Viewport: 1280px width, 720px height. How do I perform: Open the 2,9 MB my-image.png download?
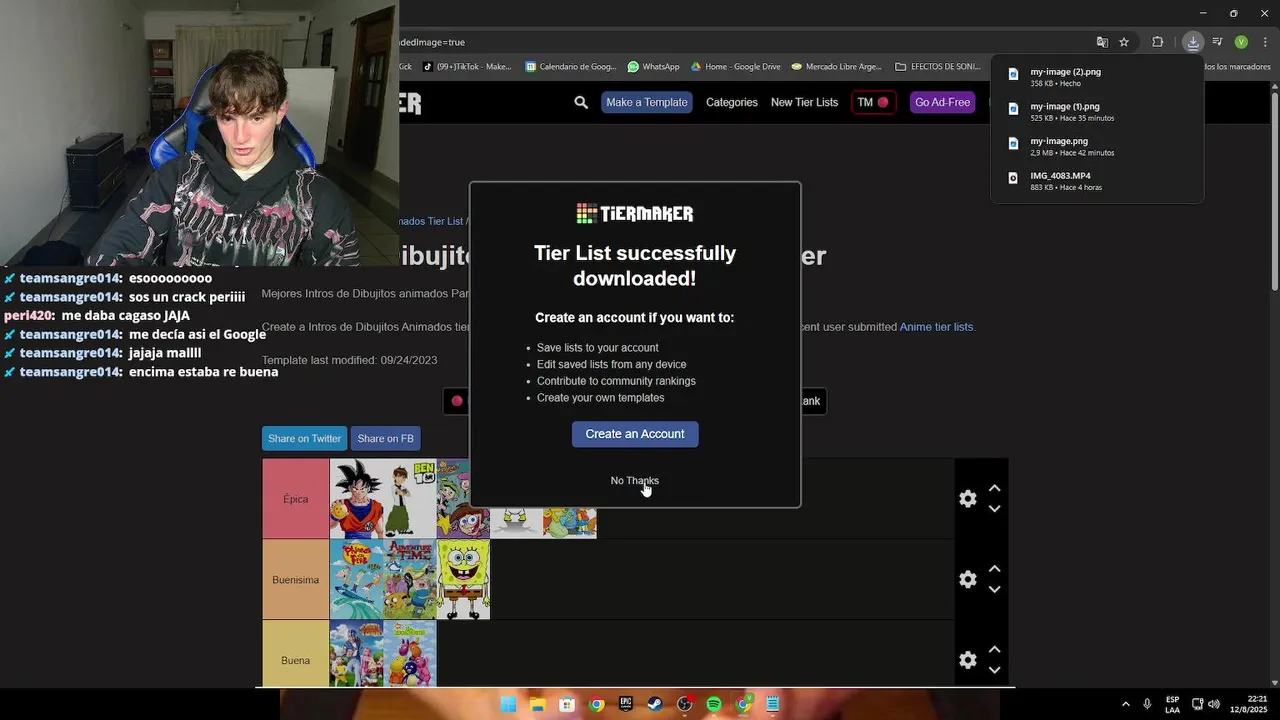(x=1097, y=146)
